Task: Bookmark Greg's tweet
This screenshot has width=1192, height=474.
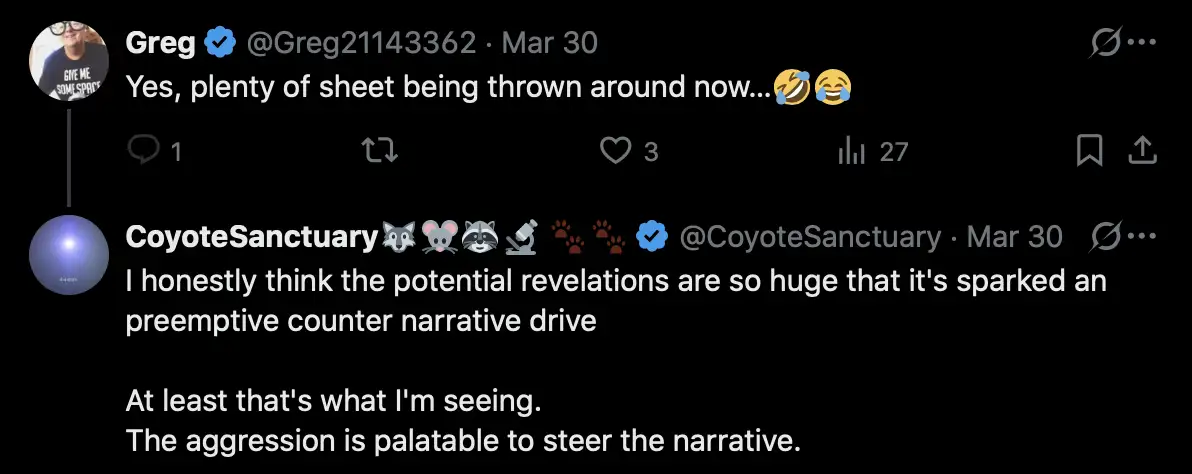Action: click(1088, 151)
